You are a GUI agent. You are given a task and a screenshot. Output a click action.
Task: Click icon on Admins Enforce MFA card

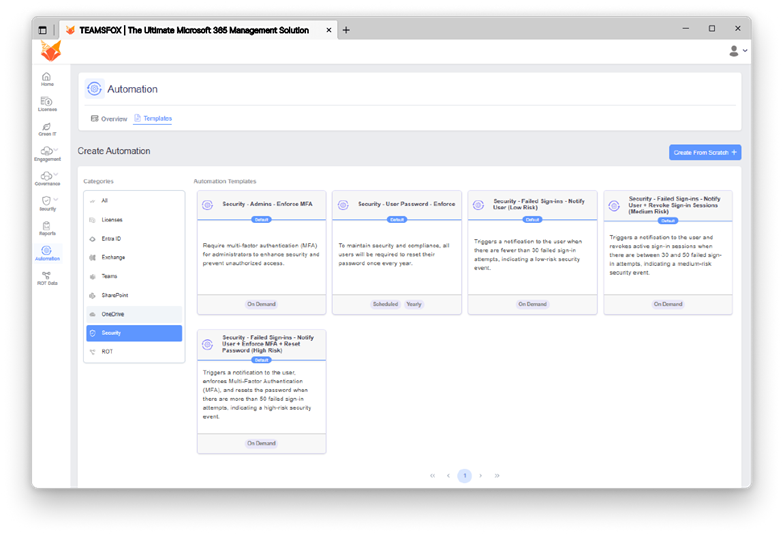(207, 205)
